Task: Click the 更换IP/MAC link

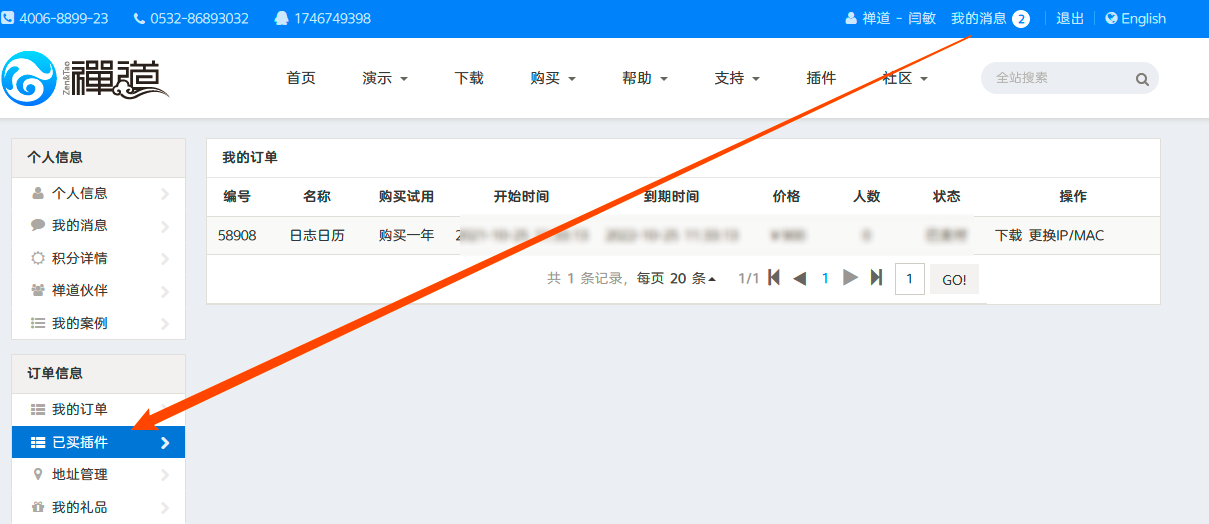Action: click(1066, 236)
